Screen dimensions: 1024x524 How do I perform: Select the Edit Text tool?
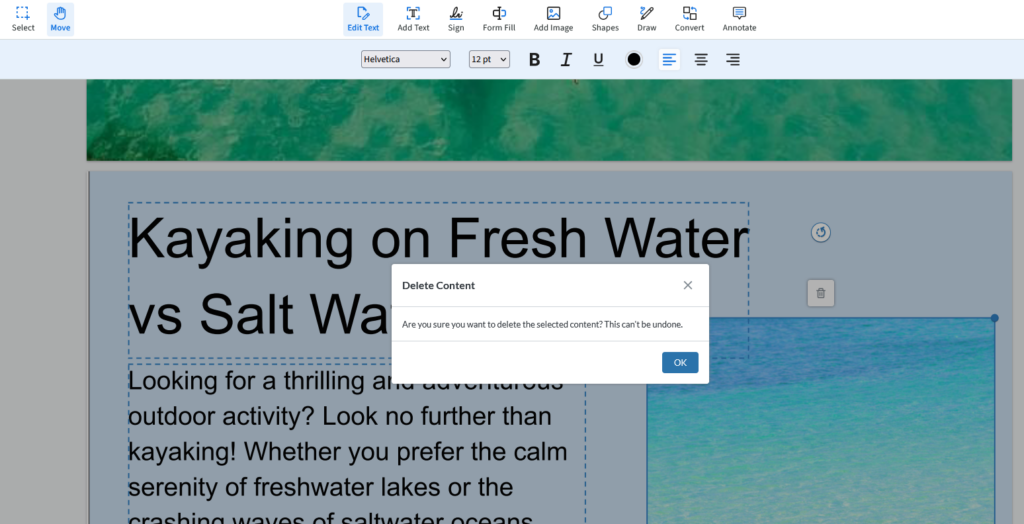coord(363,18)
